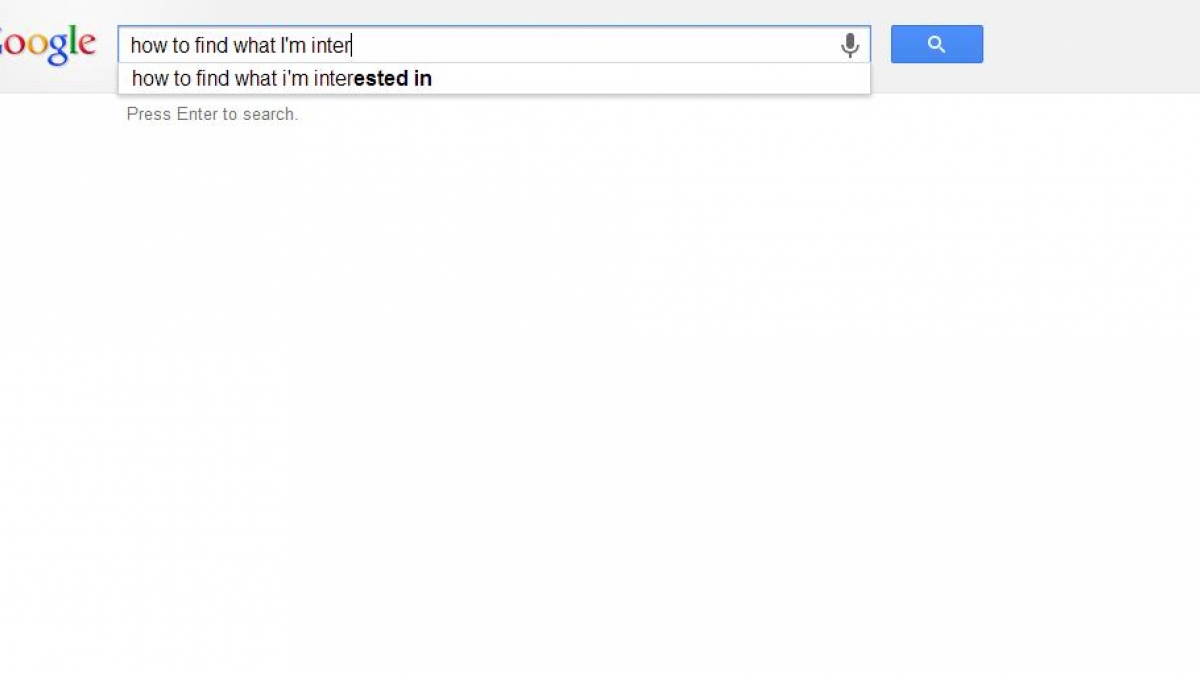Viewport: 1200px width, 675px height.
Task: Click the word "I'm" in search box
Action: tap(293, 45)
